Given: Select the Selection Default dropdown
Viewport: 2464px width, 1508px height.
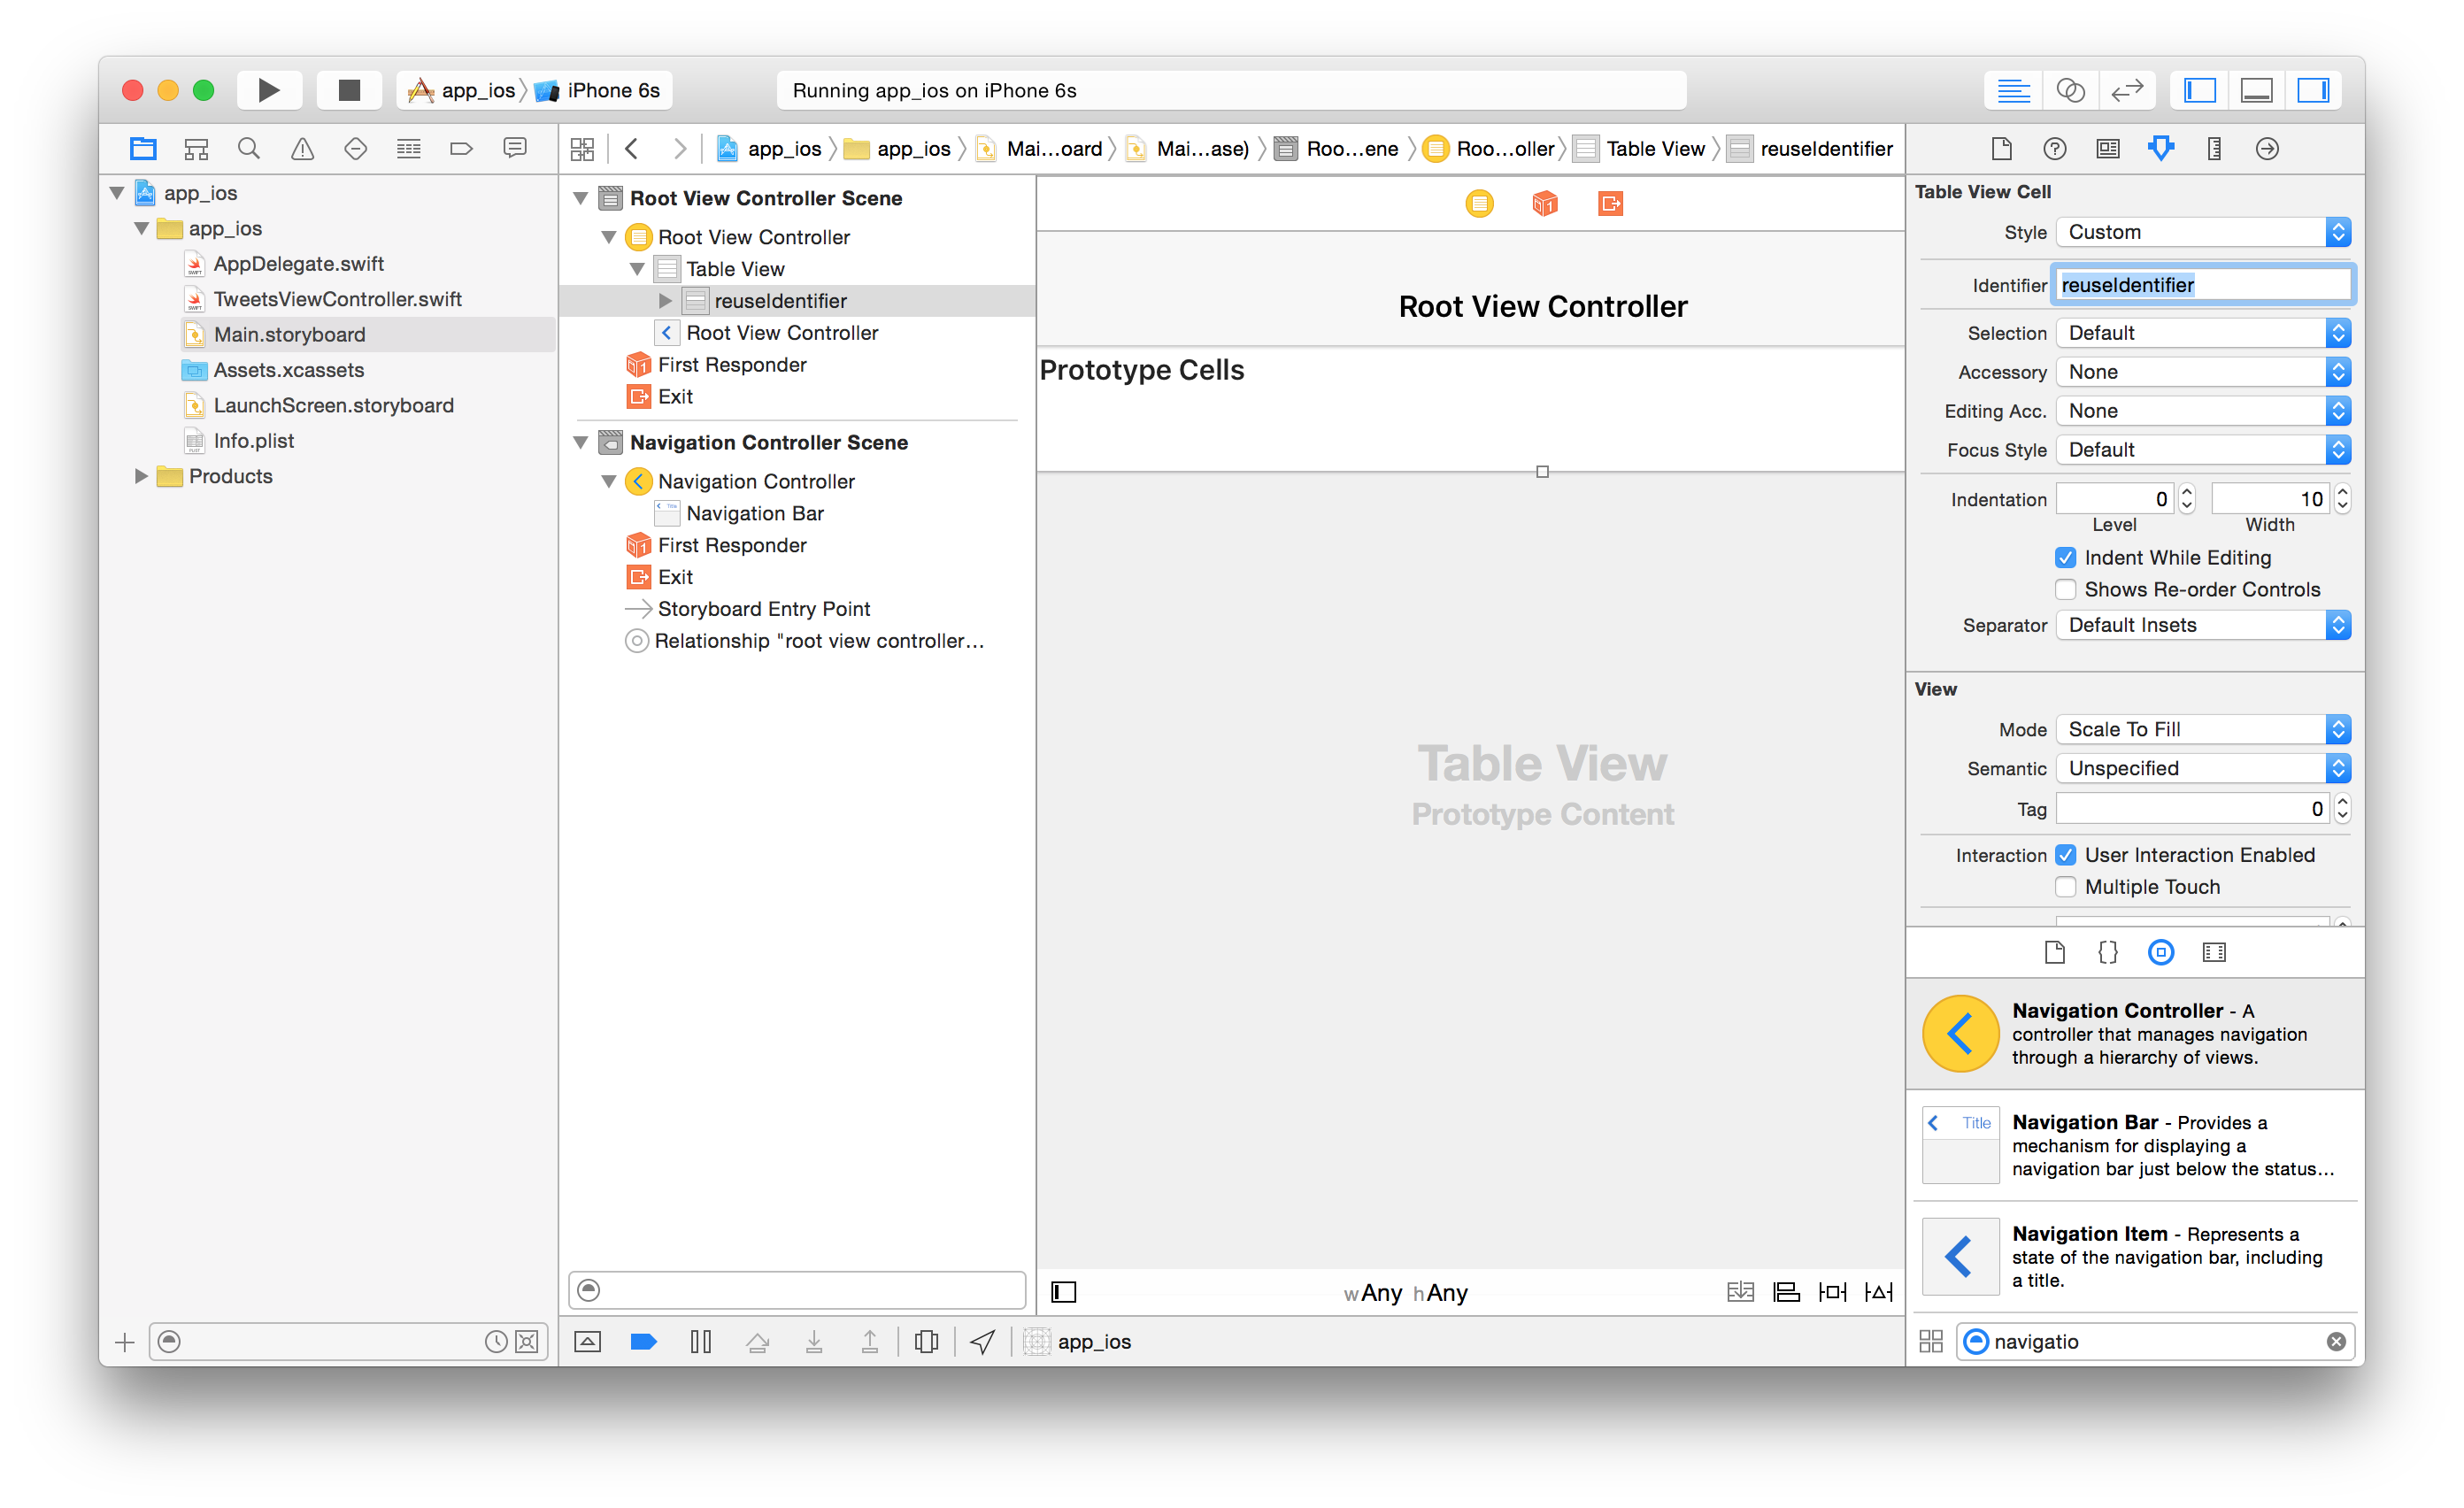Looking at the screenshot, I should click(x=2206, y=329).
